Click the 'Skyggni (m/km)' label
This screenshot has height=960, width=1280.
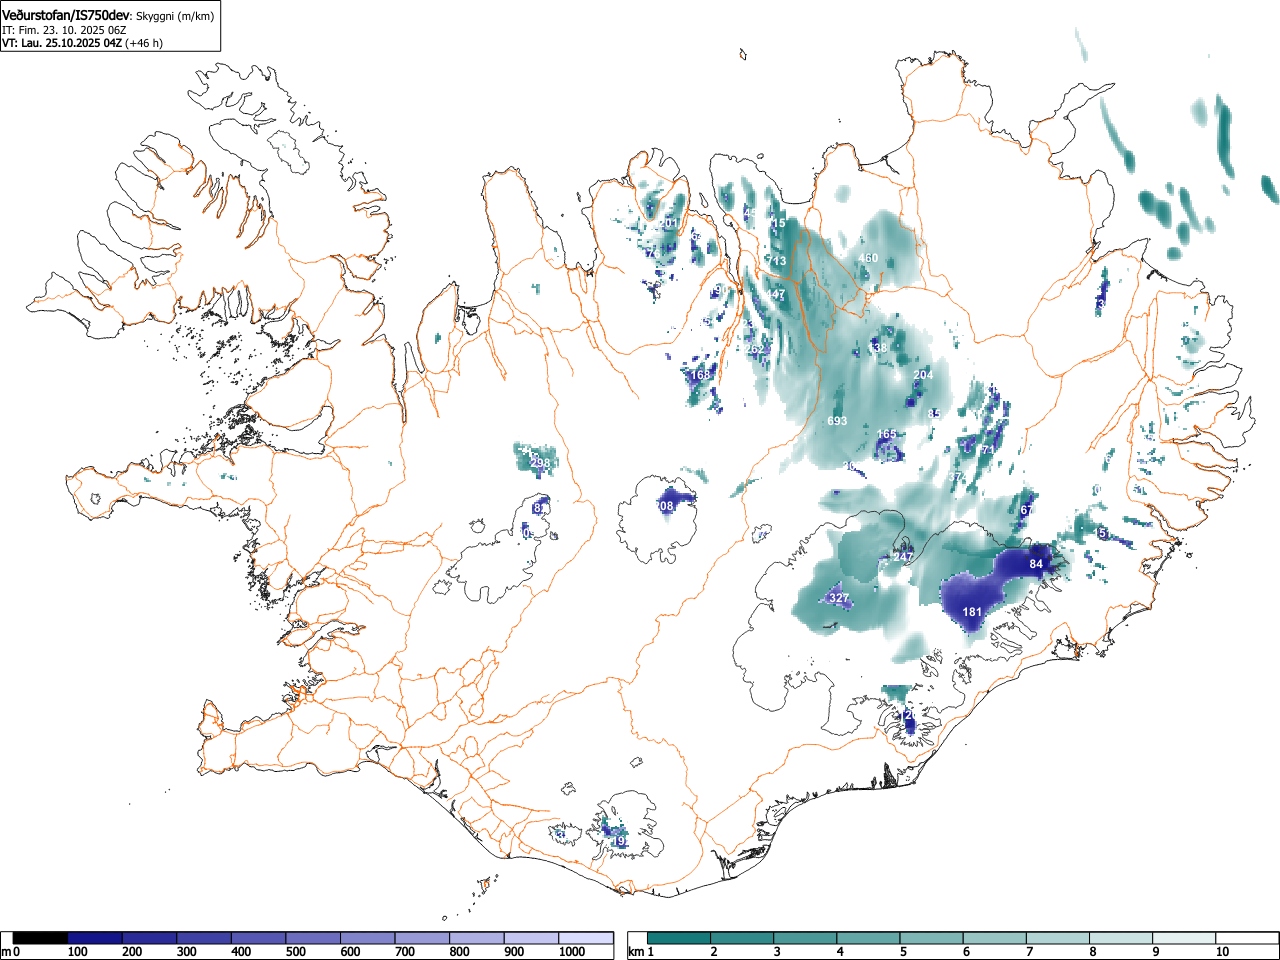tap(174, 17)
